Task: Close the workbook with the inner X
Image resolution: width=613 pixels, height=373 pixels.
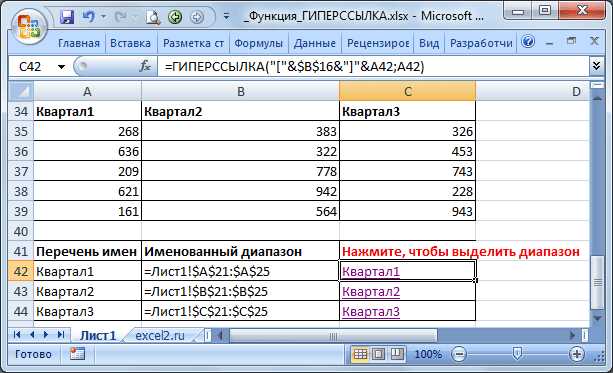Action: tap(594, 41)
